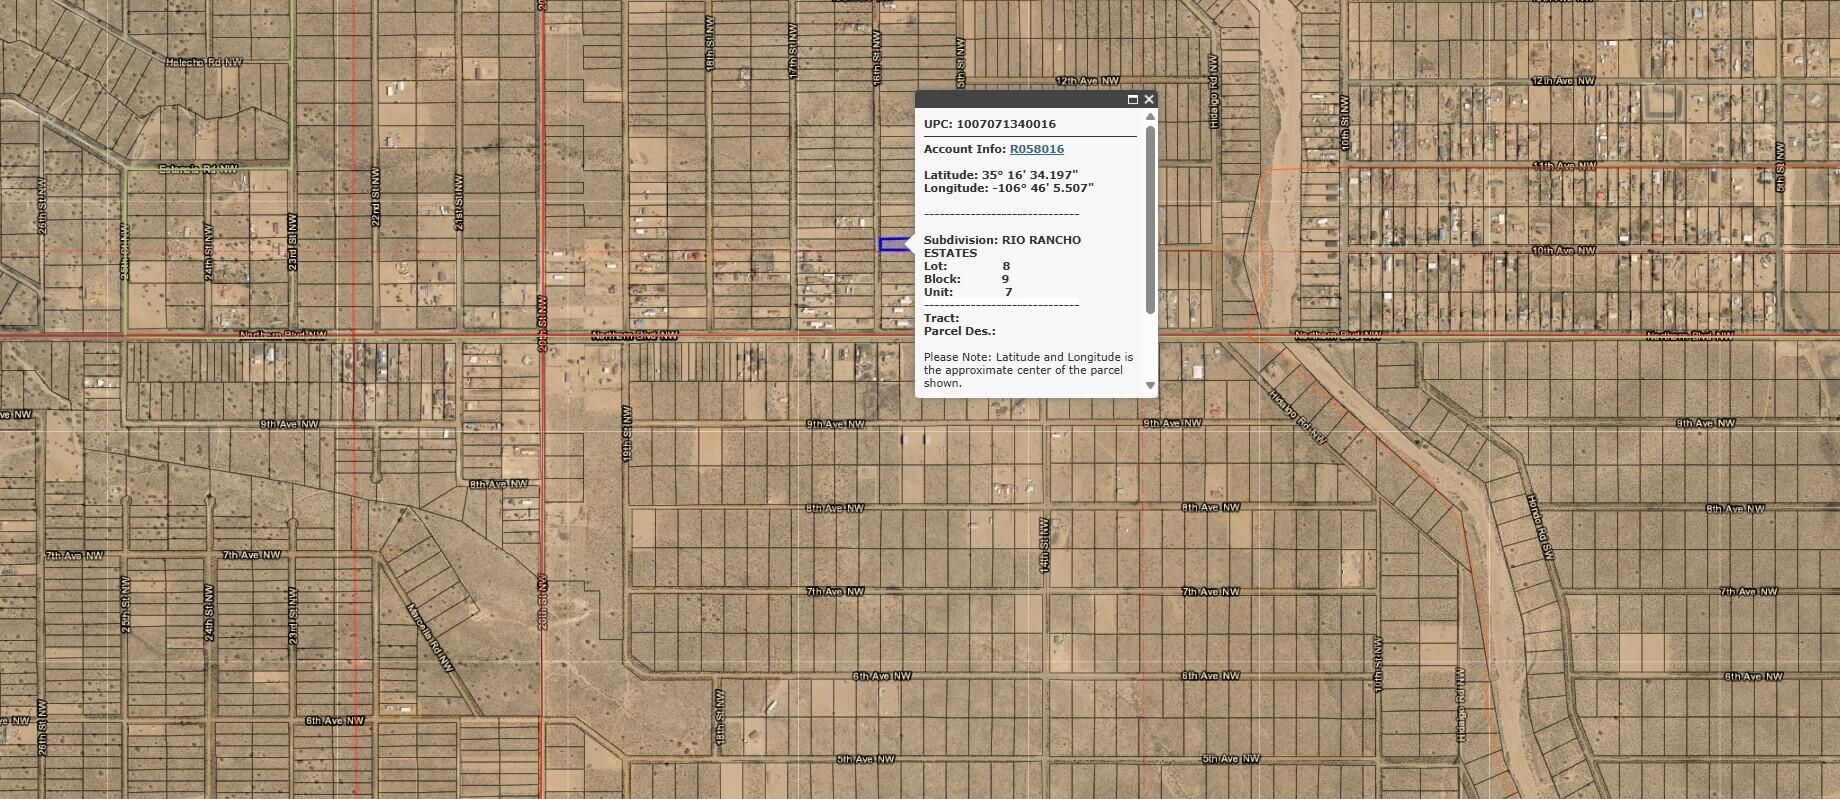Click the popup scrollbar down arrow
The width and height of the screenshot is (1840, 799).
point(1150,385)
